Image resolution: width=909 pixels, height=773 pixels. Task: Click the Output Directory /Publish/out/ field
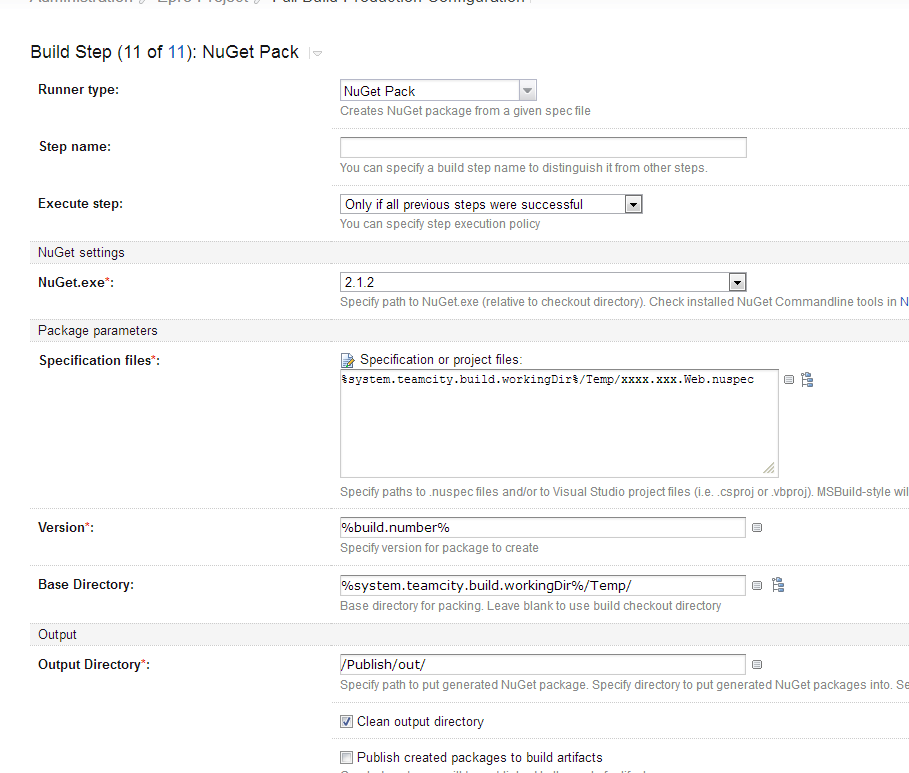[x=543, y=665]
